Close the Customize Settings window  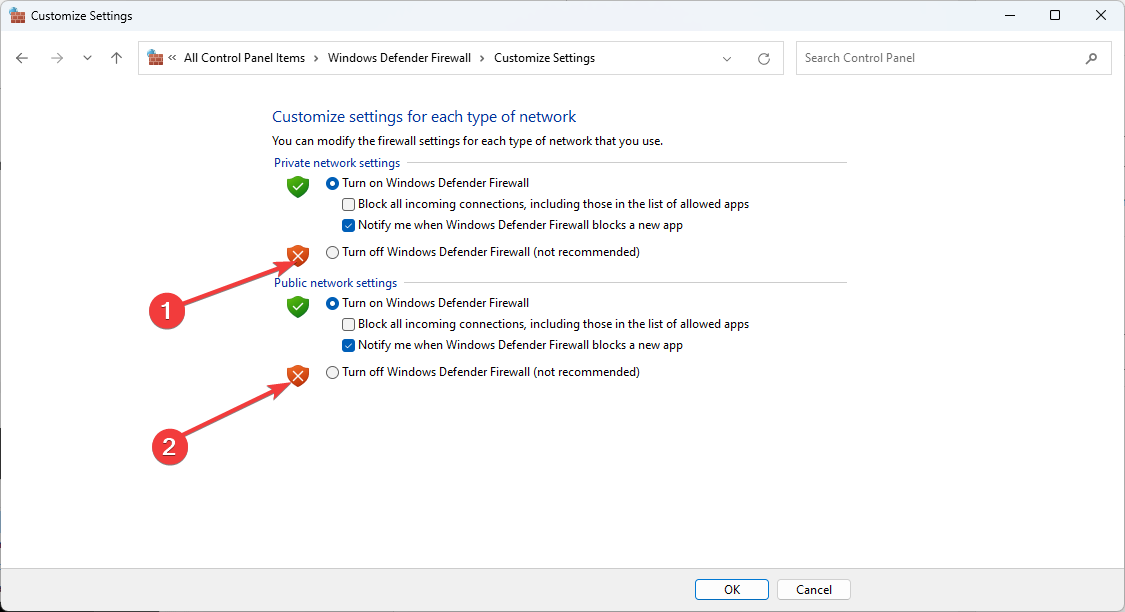[1101, 15]
